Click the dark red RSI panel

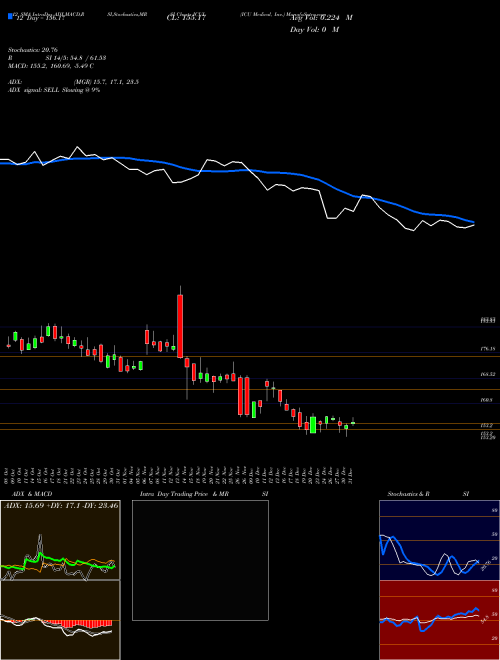(x=439, y=620)
